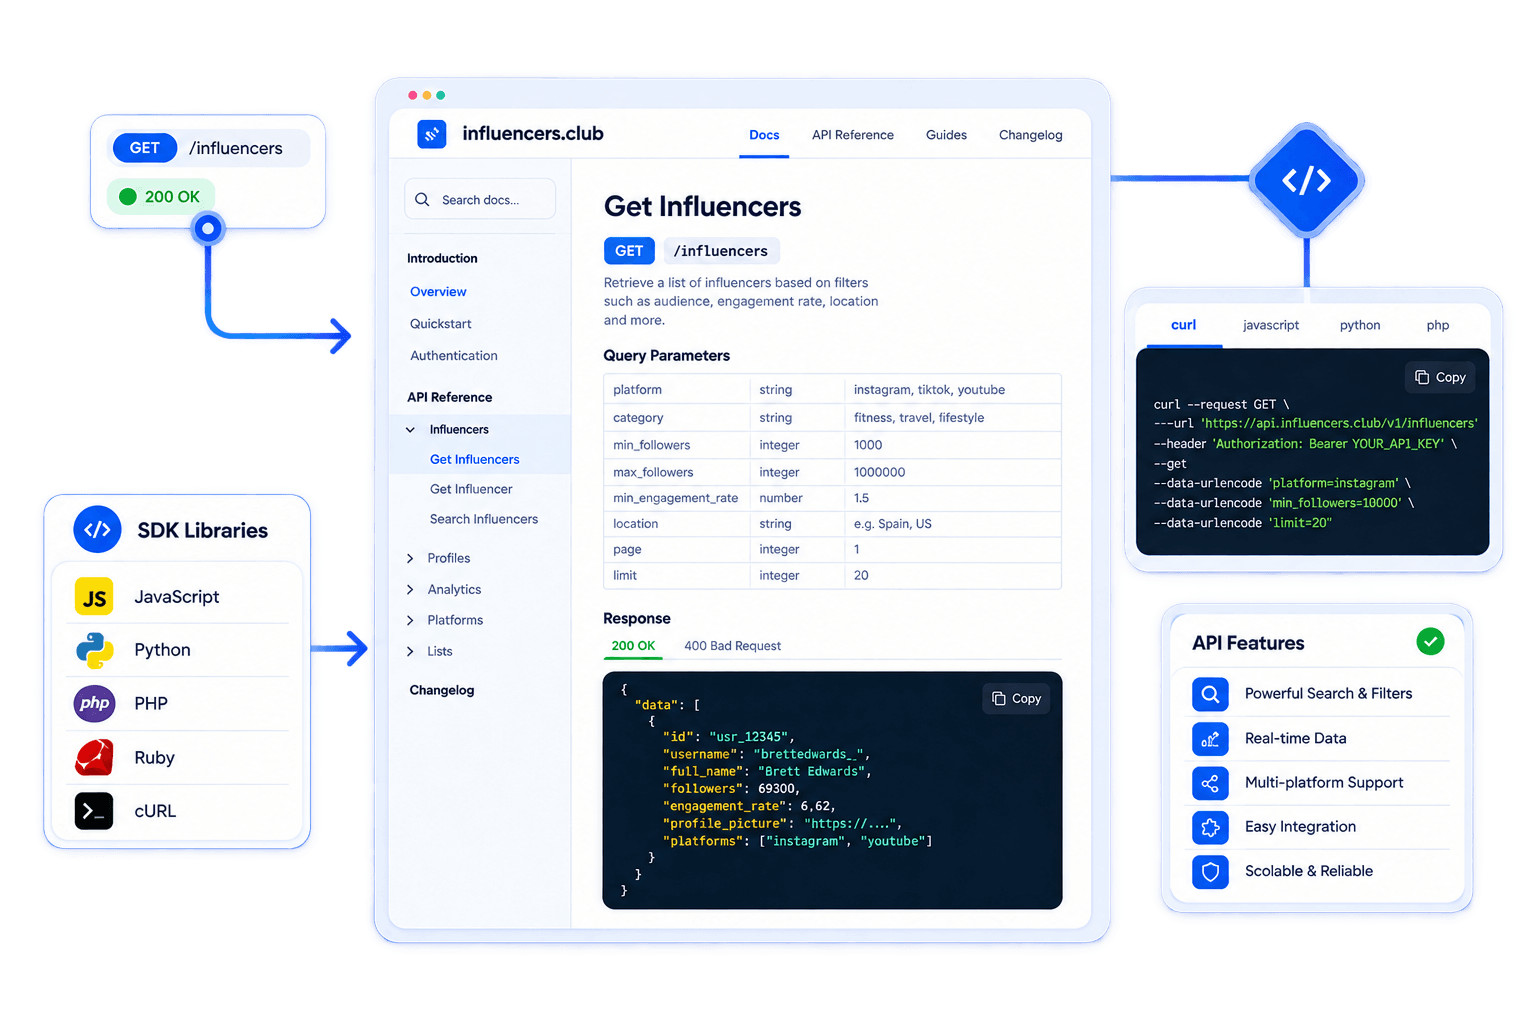
Task: Click the cURL terminal icon in SDK Libraries
Action: tap(94, 811)
